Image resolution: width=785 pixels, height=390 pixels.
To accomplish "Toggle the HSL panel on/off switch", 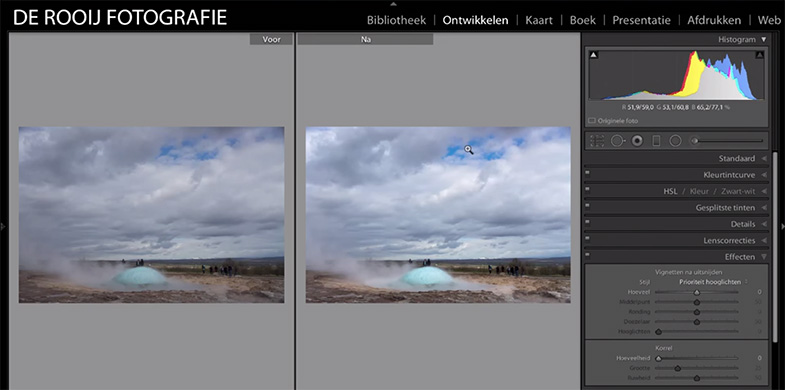I will tap(587, 189).
